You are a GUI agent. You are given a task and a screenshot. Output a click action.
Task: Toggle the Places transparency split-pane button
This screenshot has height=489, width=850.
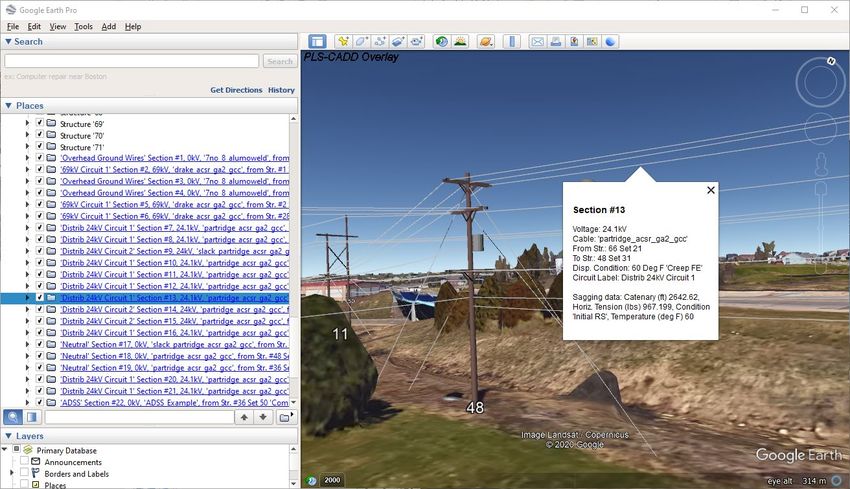(32, 417)
